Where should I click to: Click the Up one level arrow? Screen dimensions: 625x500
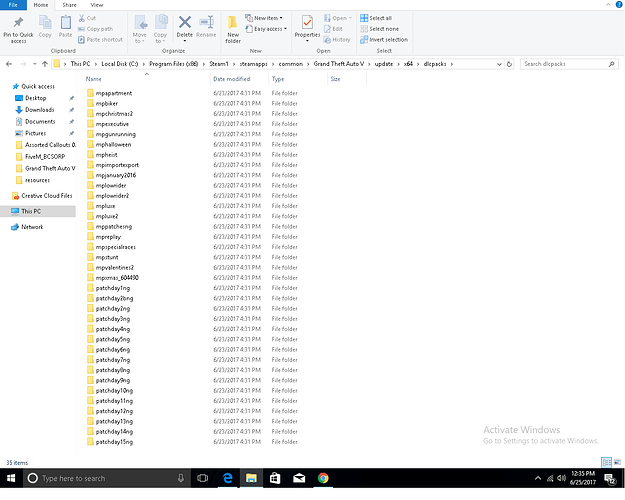pos(45,64)
